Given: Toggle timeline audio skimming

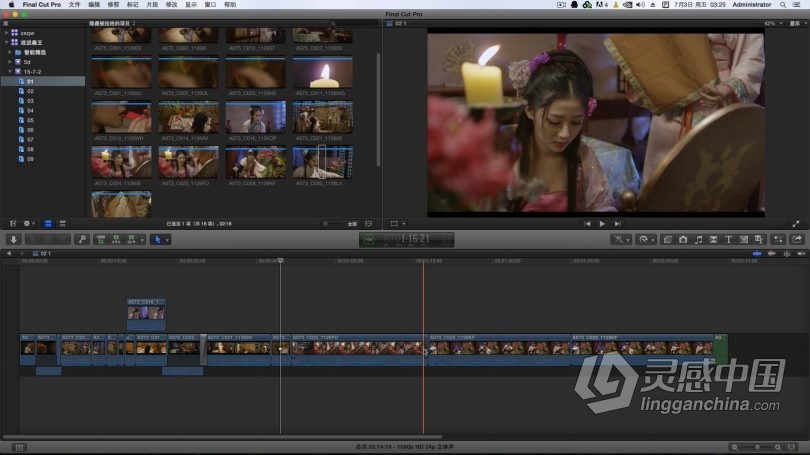Looking at the screenshot, I should [x=772, y=254].
